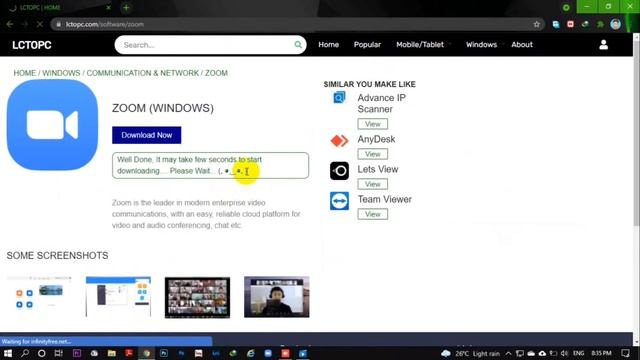Close the LCTOPC | HOME tab

tap(108, 7)
